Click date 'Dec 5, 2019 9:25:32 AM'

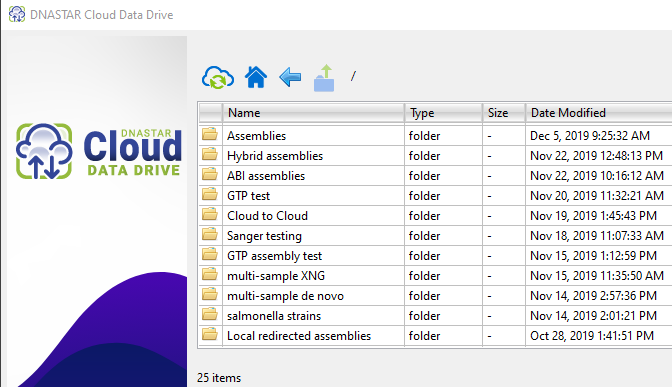pos(590,136)
